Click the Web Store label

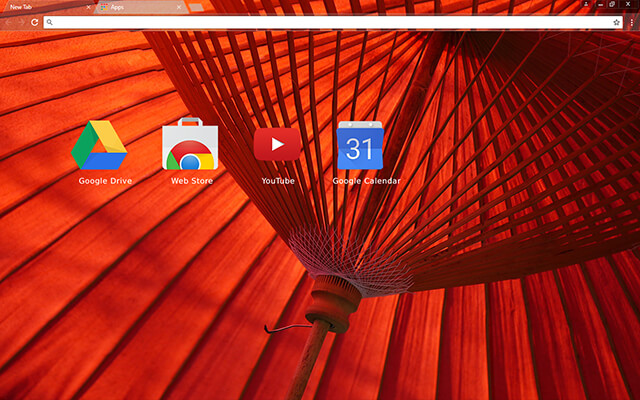point(192,181)
